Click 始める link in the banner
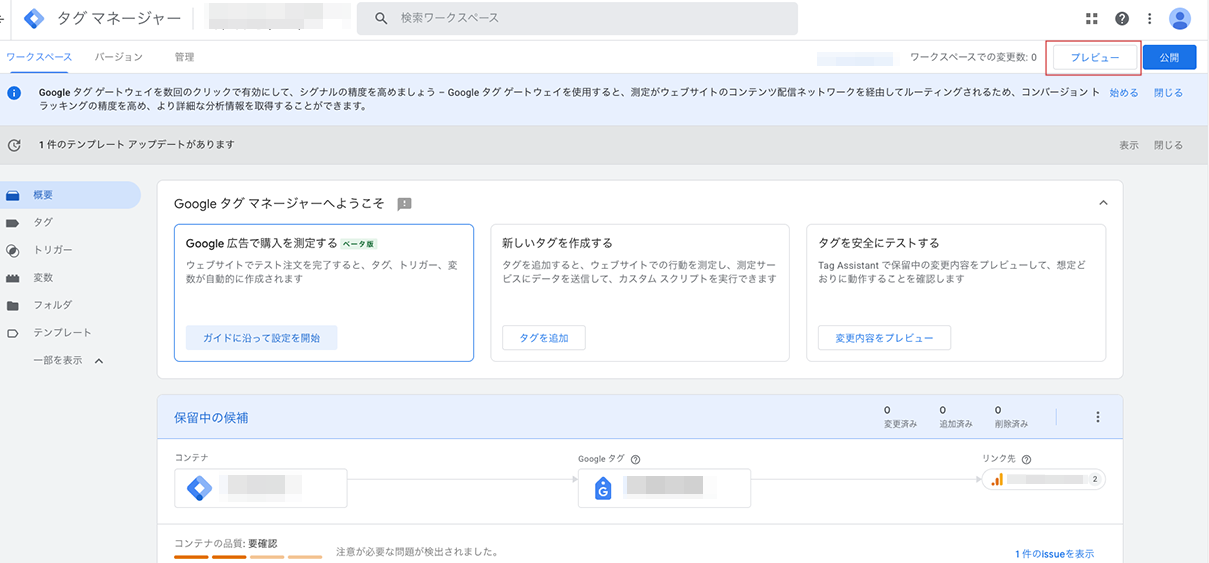The image size is (1209, 563). coord(1124,93)
